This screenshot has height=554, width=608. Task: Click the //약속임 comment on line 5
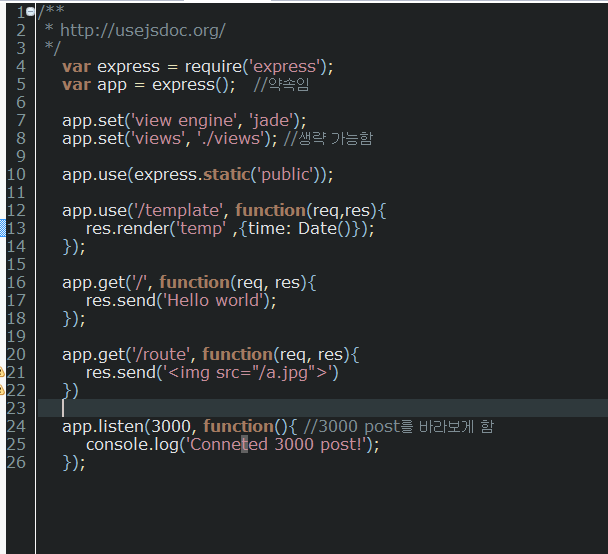[x=282, y=85]
